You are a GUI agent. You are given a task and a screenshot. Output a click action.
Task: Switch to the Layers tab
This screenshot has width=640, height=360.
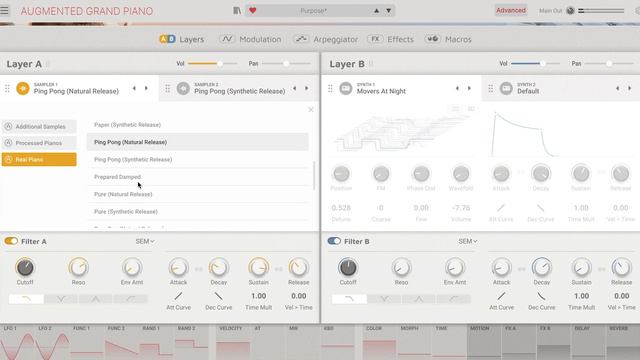pyautogui.click(x=182, y=39)
